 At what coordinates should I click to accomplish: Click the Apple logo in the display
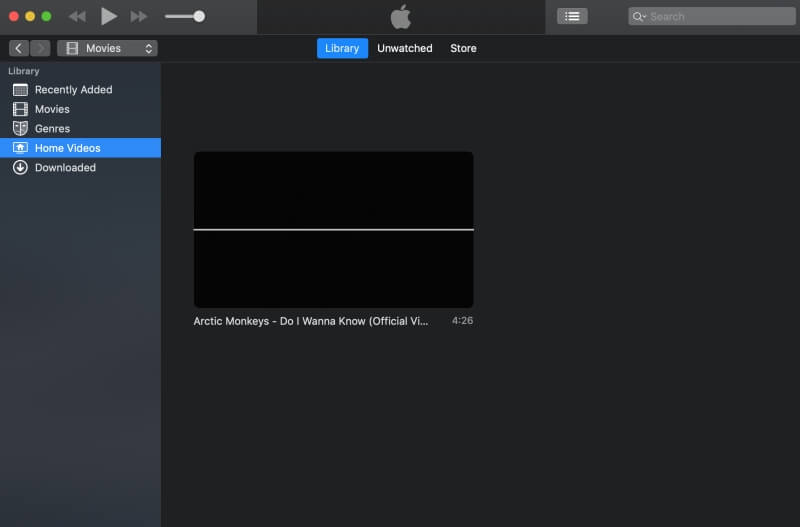click(x=401, y=17)
